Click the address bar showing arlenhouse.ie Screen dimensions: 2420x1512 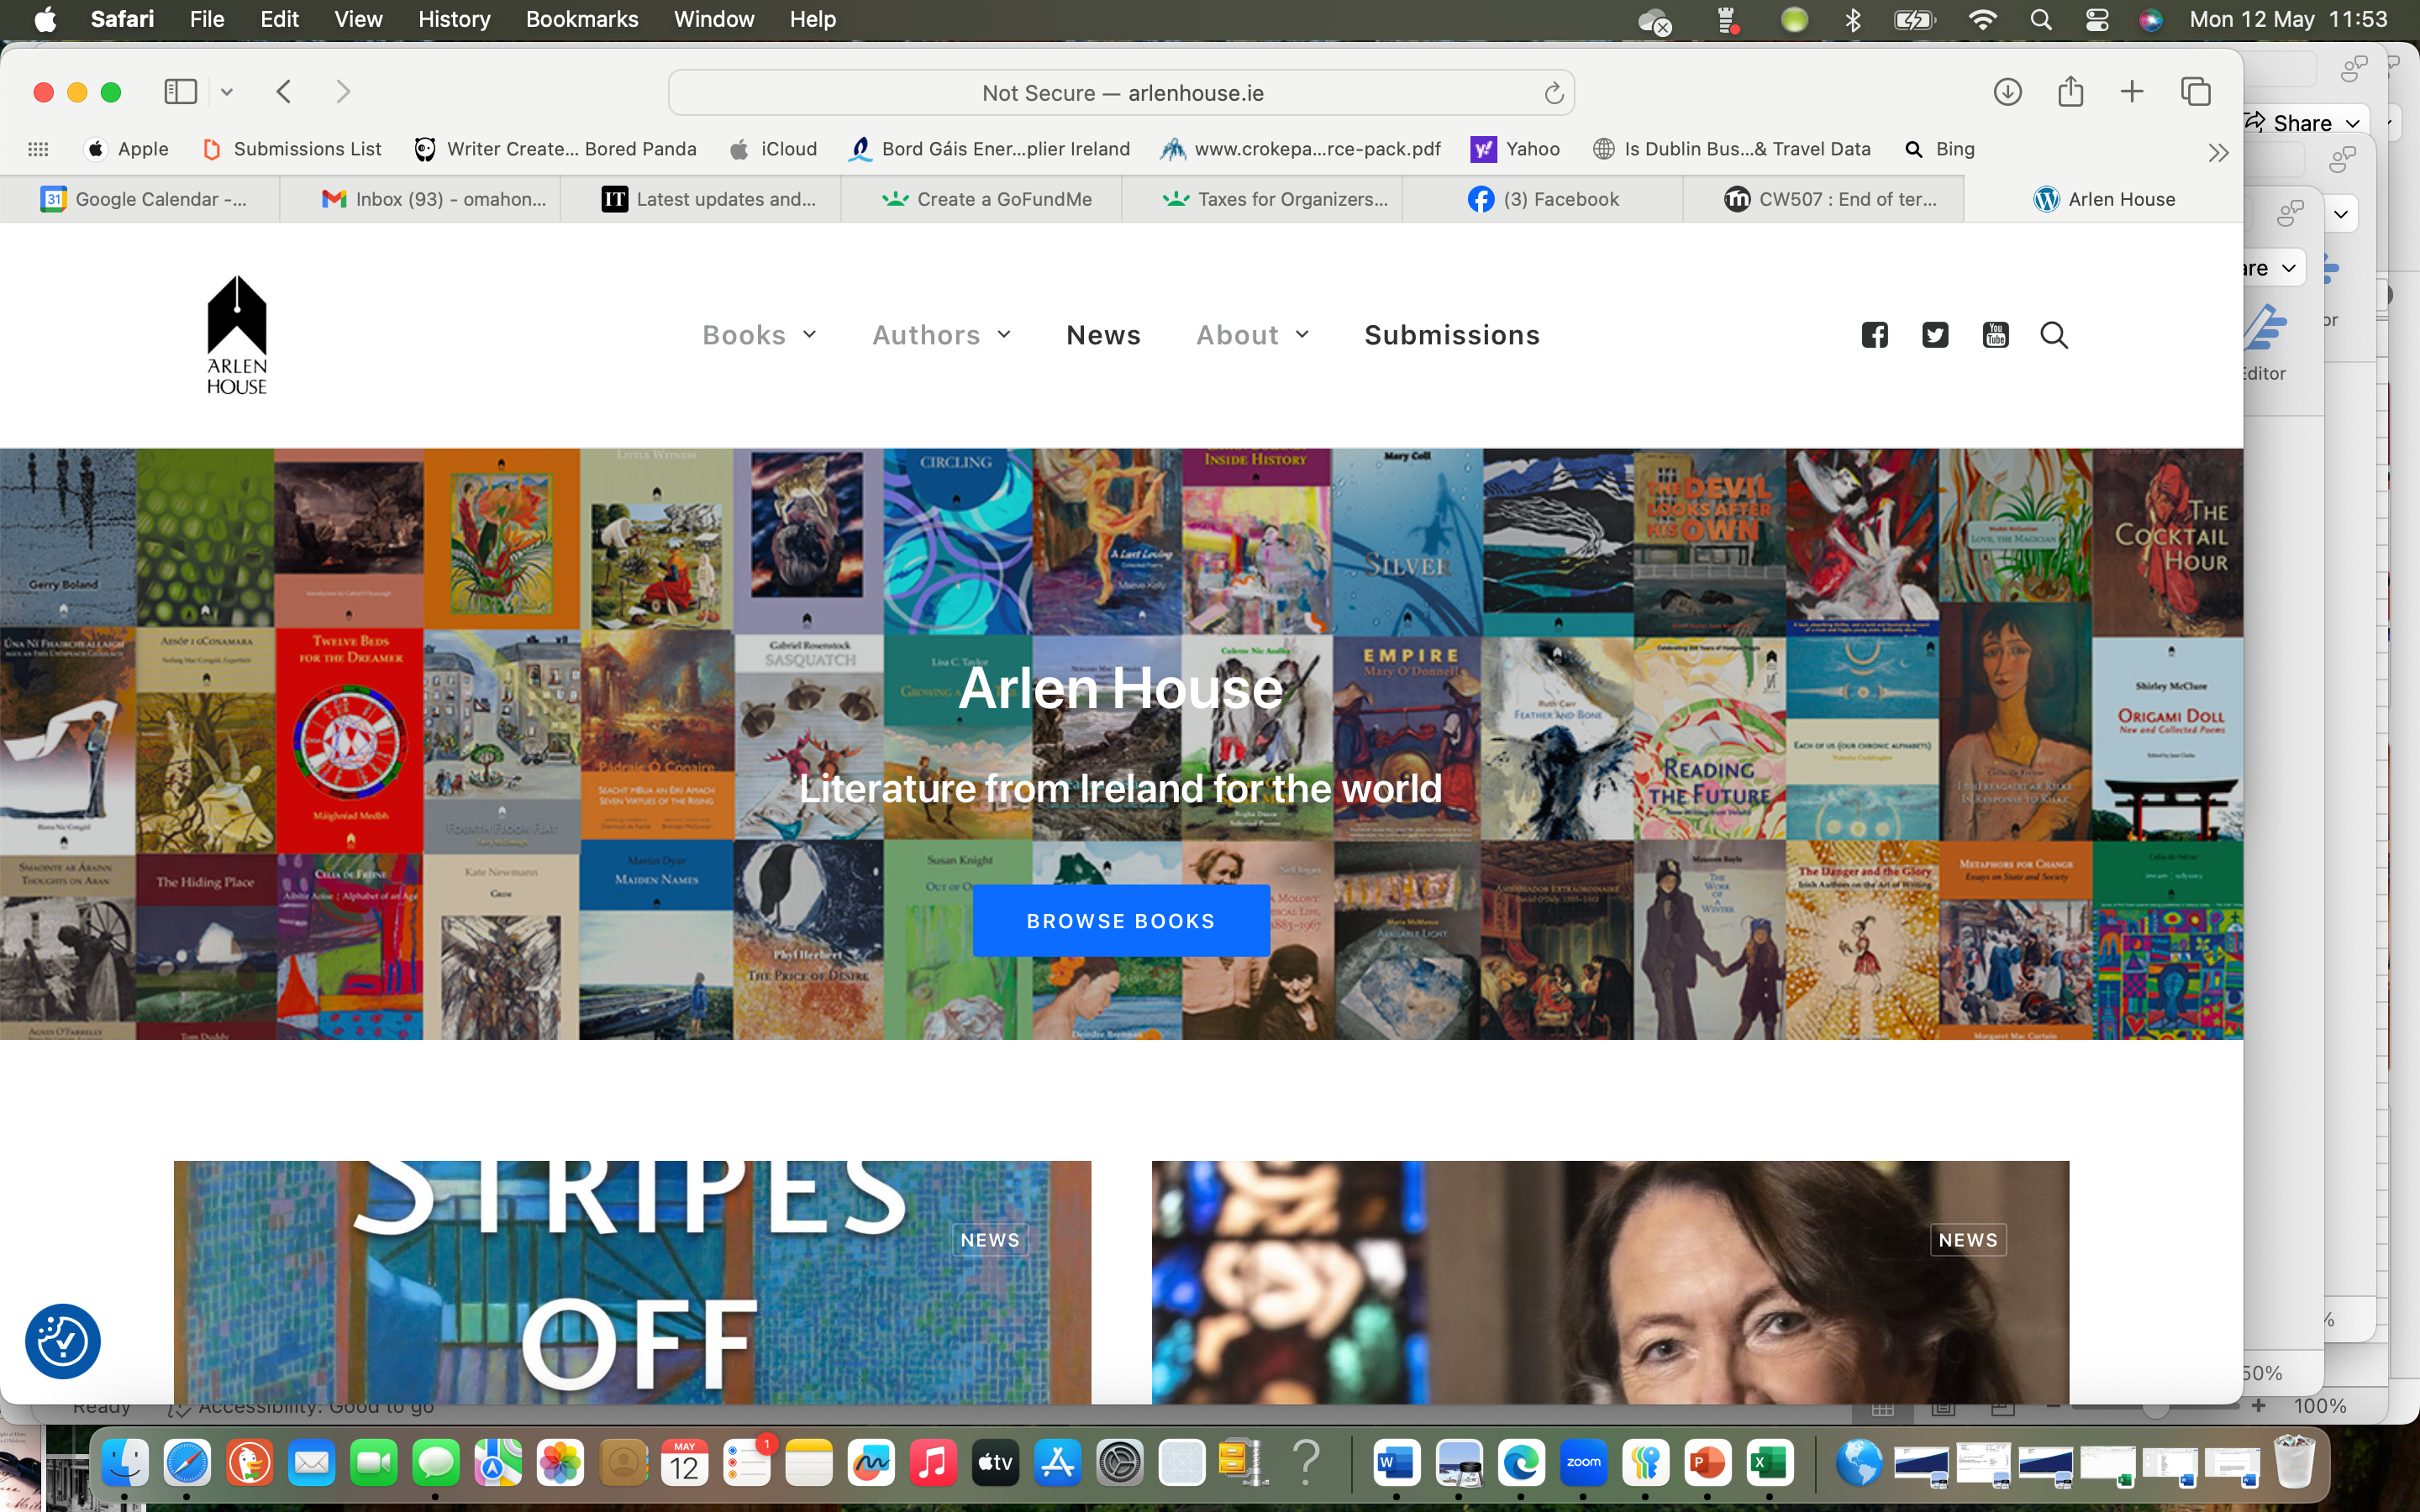coord(1121,93)
